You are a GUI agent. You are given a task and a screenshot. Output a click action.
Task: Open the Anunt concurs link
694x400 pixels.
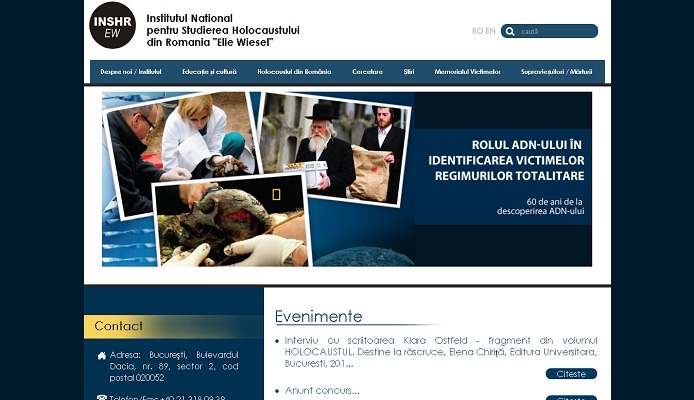(x=322, y=391)
